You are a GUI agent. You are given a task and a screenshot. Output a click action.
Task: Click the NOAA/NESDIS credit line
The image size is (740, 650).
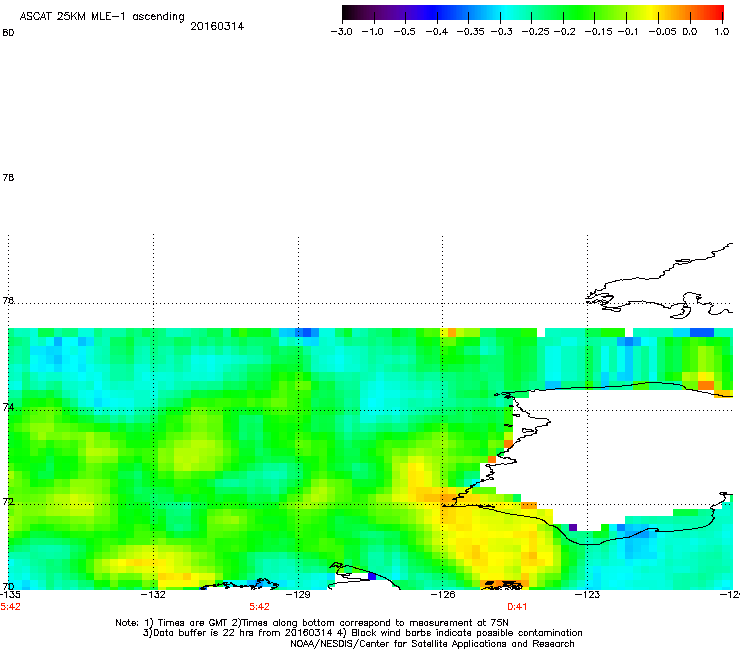click(x=432, y=644)
